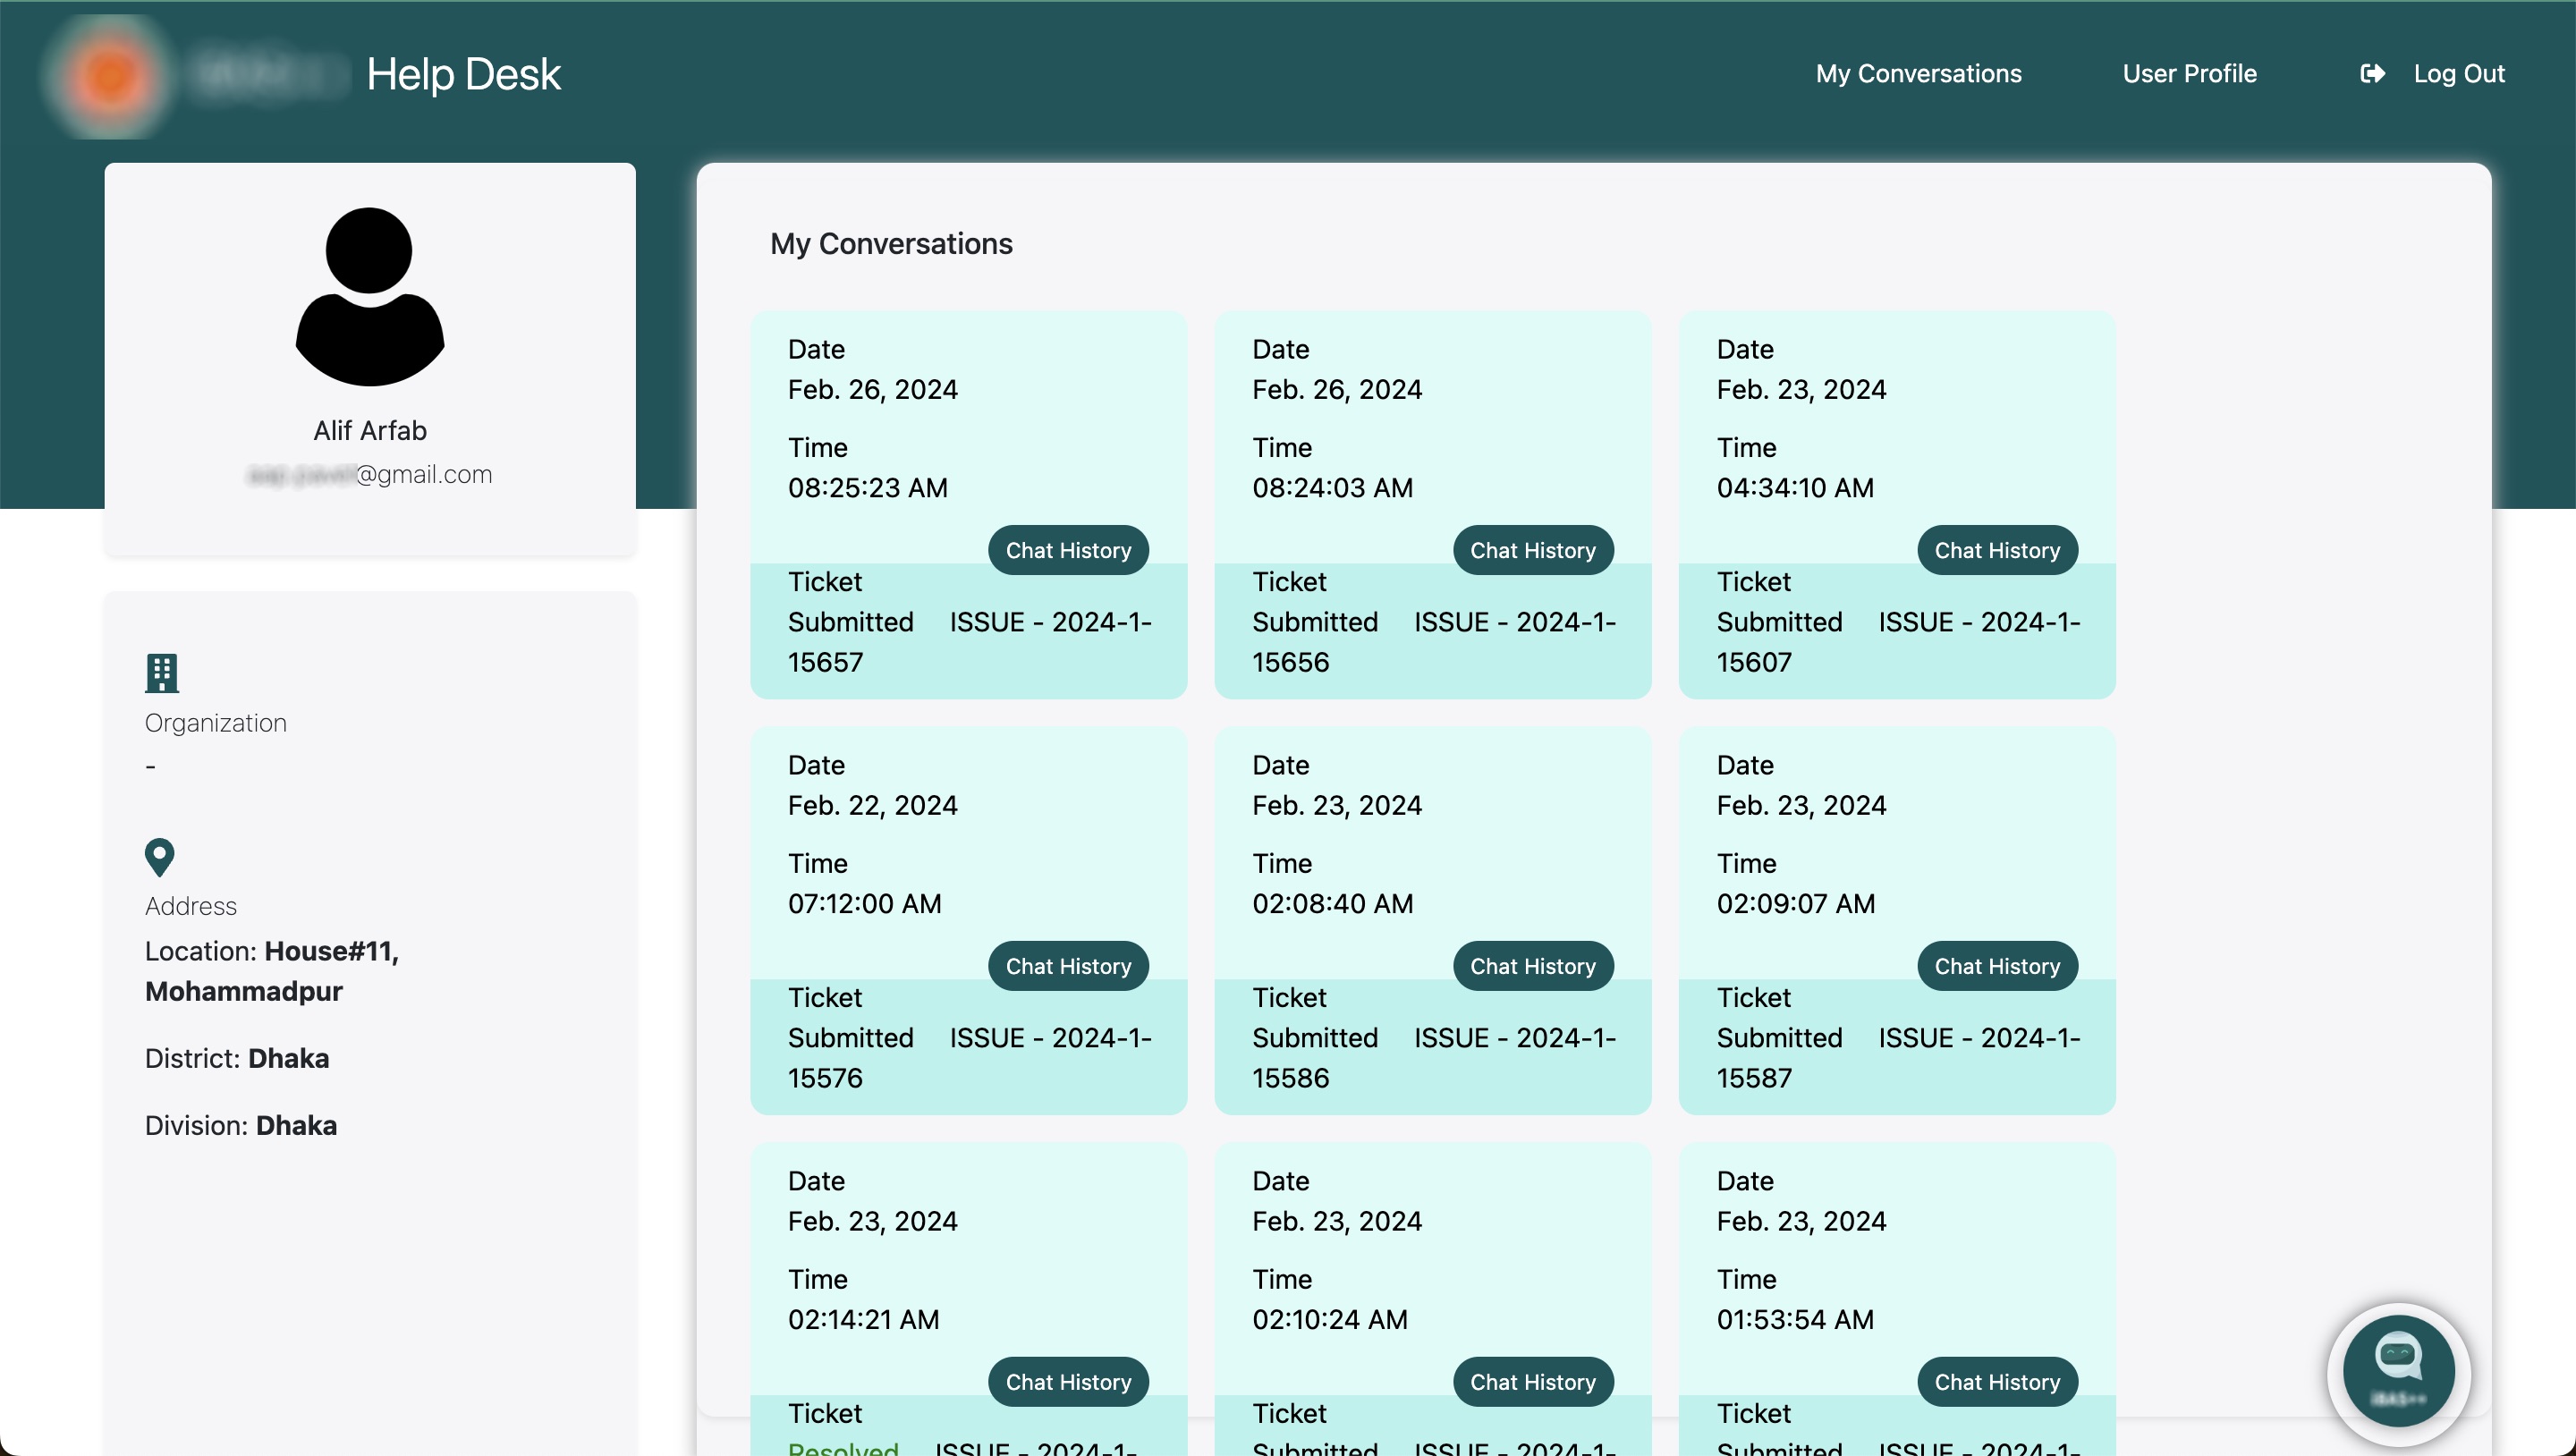Click the District: Dhaka text
Image resolution: width=2576 pixels, height=1456 pixels.
(x=237, y=1058)
